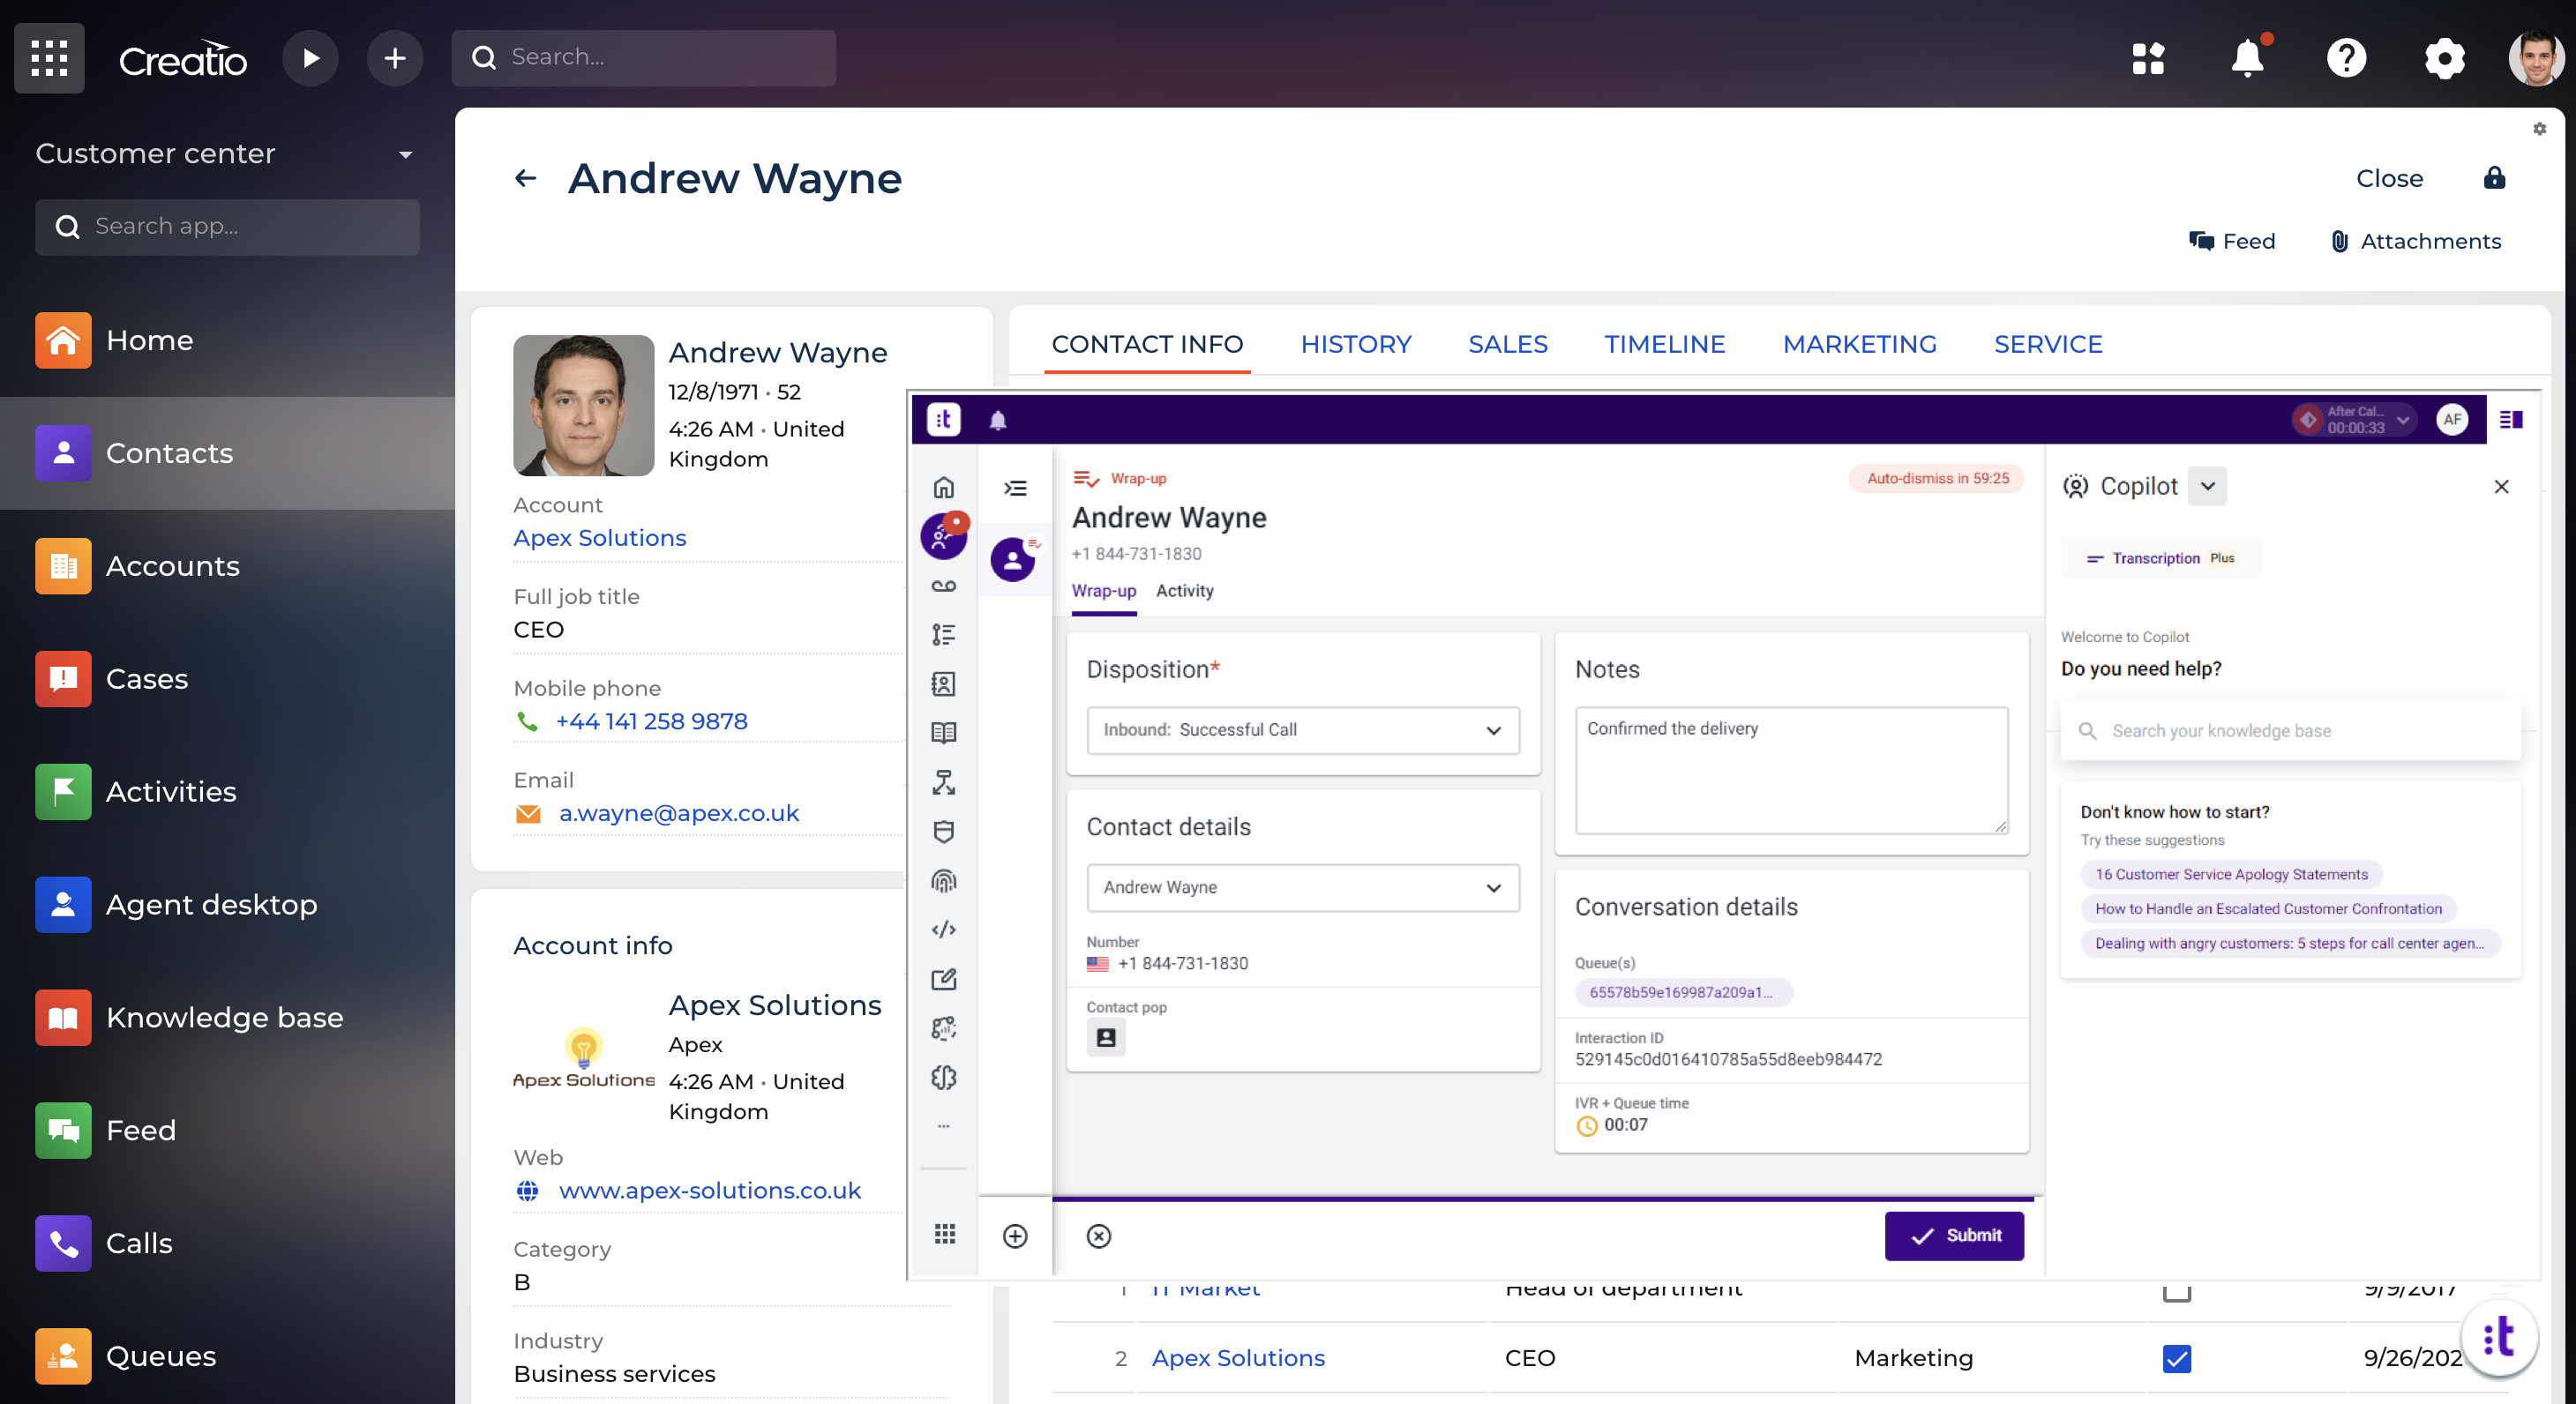Click the fingerprint icon in Talkdesk rail
2576x1404 pixels.
[x=943, y=881]
